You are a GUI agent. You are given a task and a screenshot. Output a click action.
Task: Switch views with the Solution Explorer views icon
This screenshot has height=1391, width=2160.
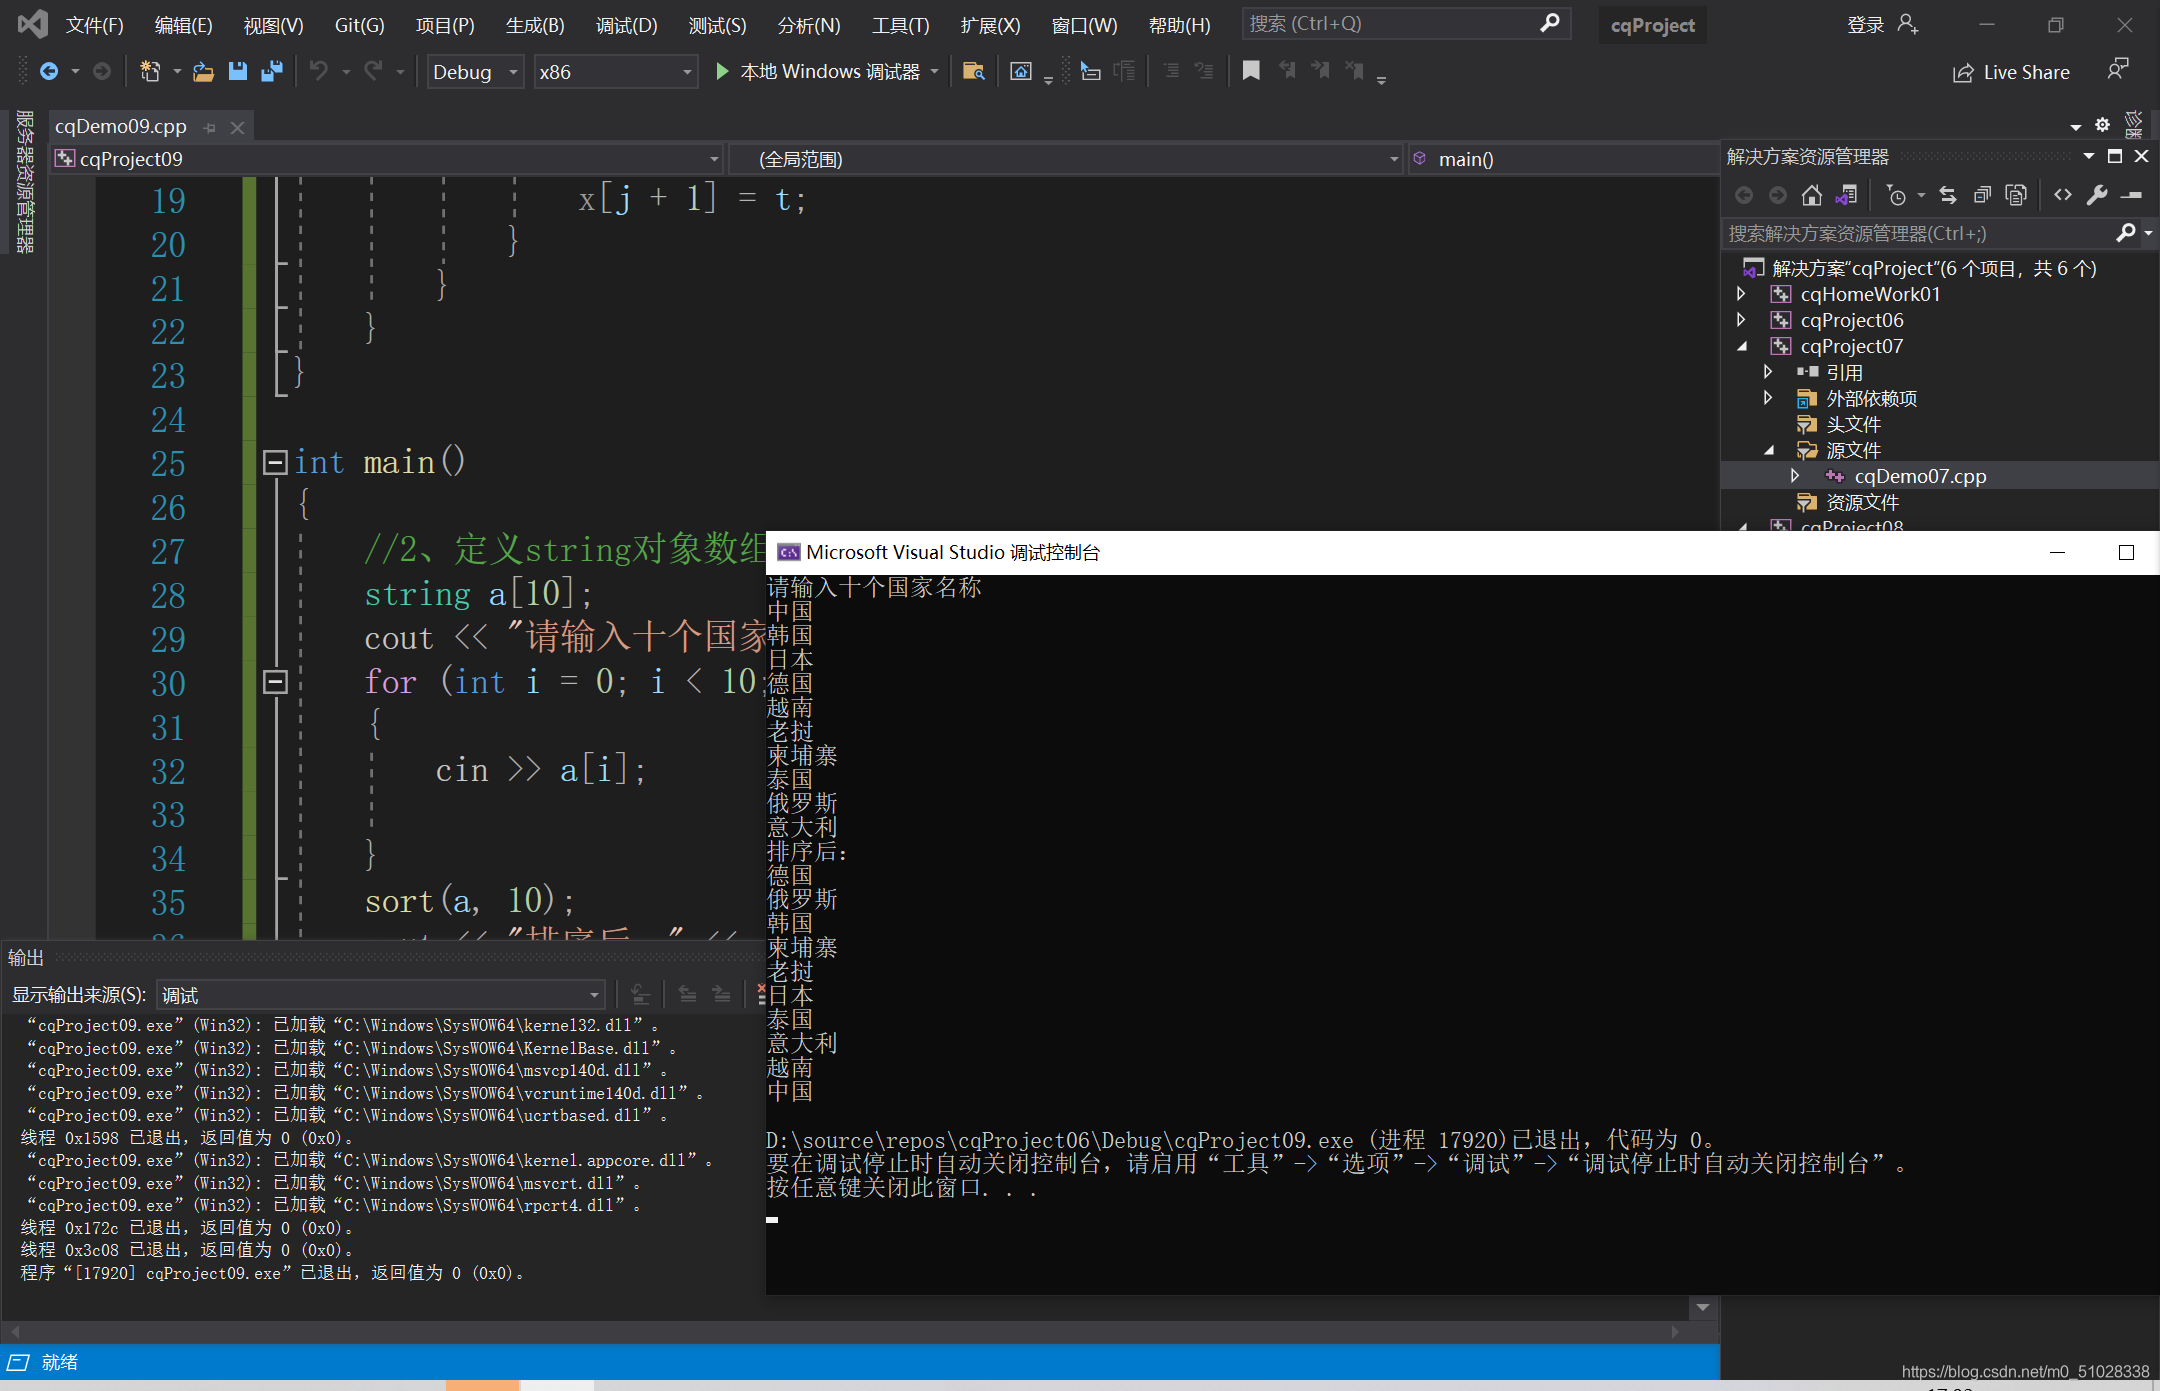(x=1847, y=195)
